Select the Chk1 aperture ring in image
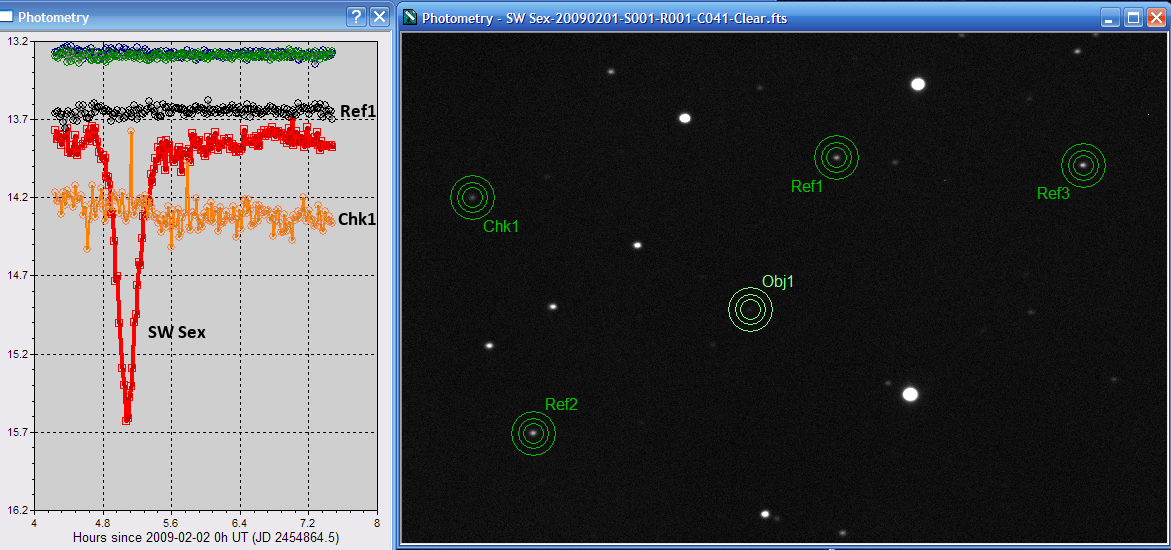1171x550 pixels. pos(472,197)
